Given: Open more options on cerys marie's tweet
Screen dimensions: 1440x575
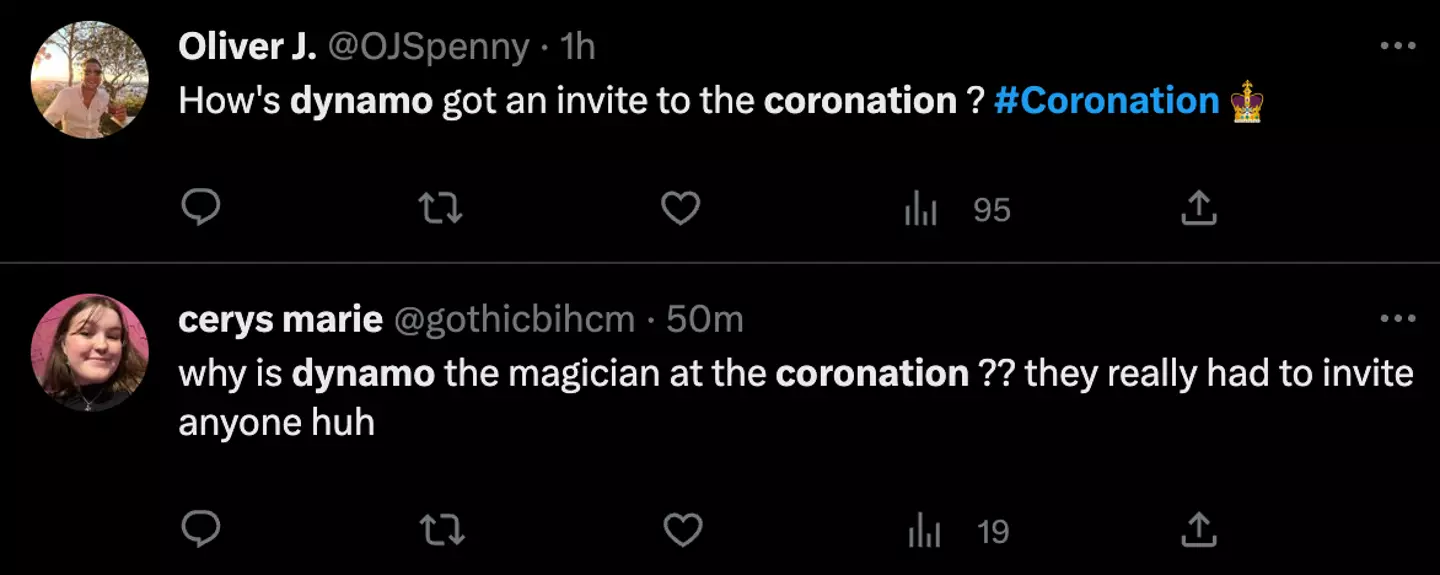Looking at the screenshot, I should tap(1397, 319).
